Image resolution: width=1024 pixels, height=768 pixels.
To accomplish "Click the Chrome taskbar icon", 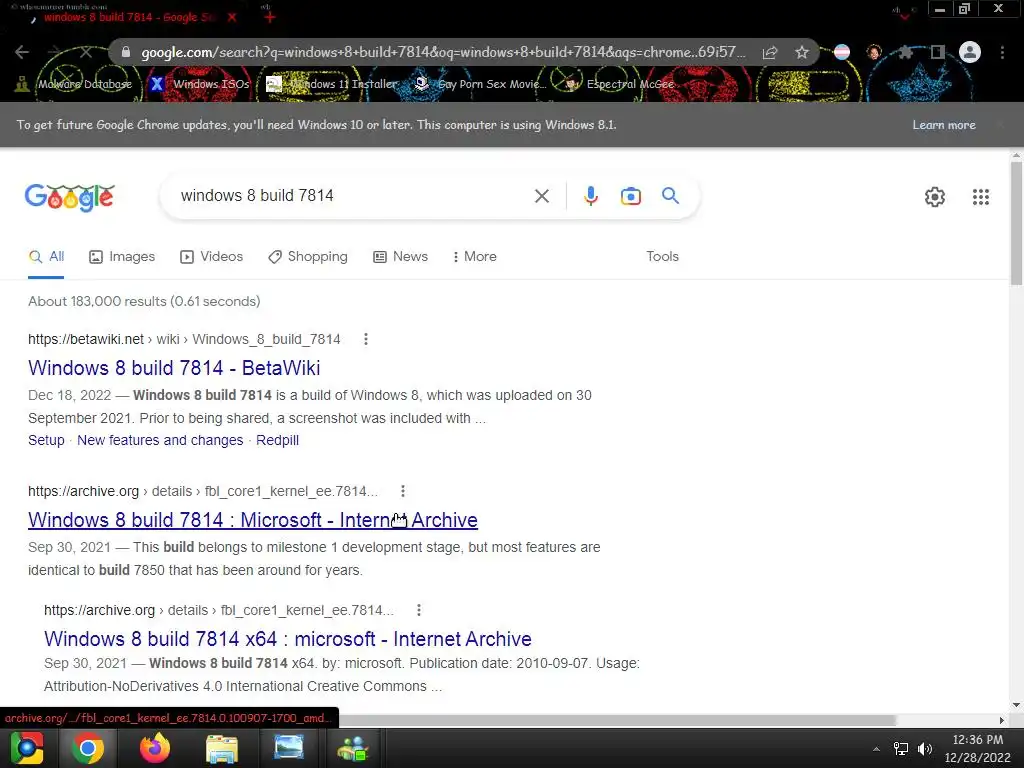I will pyautogui.click(x=88, y=748).
